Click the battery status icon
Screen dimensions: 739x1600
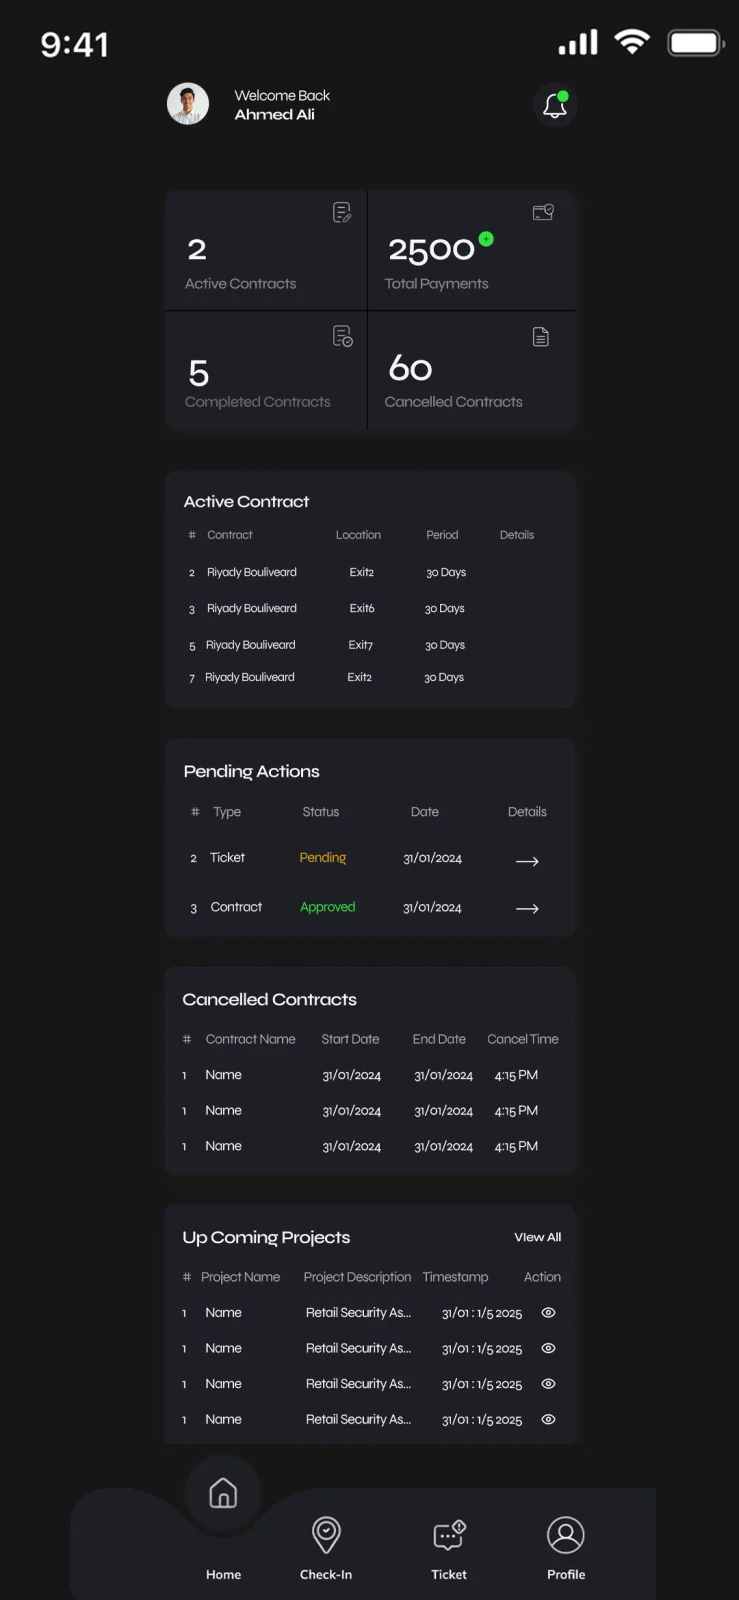pos(696,43)
